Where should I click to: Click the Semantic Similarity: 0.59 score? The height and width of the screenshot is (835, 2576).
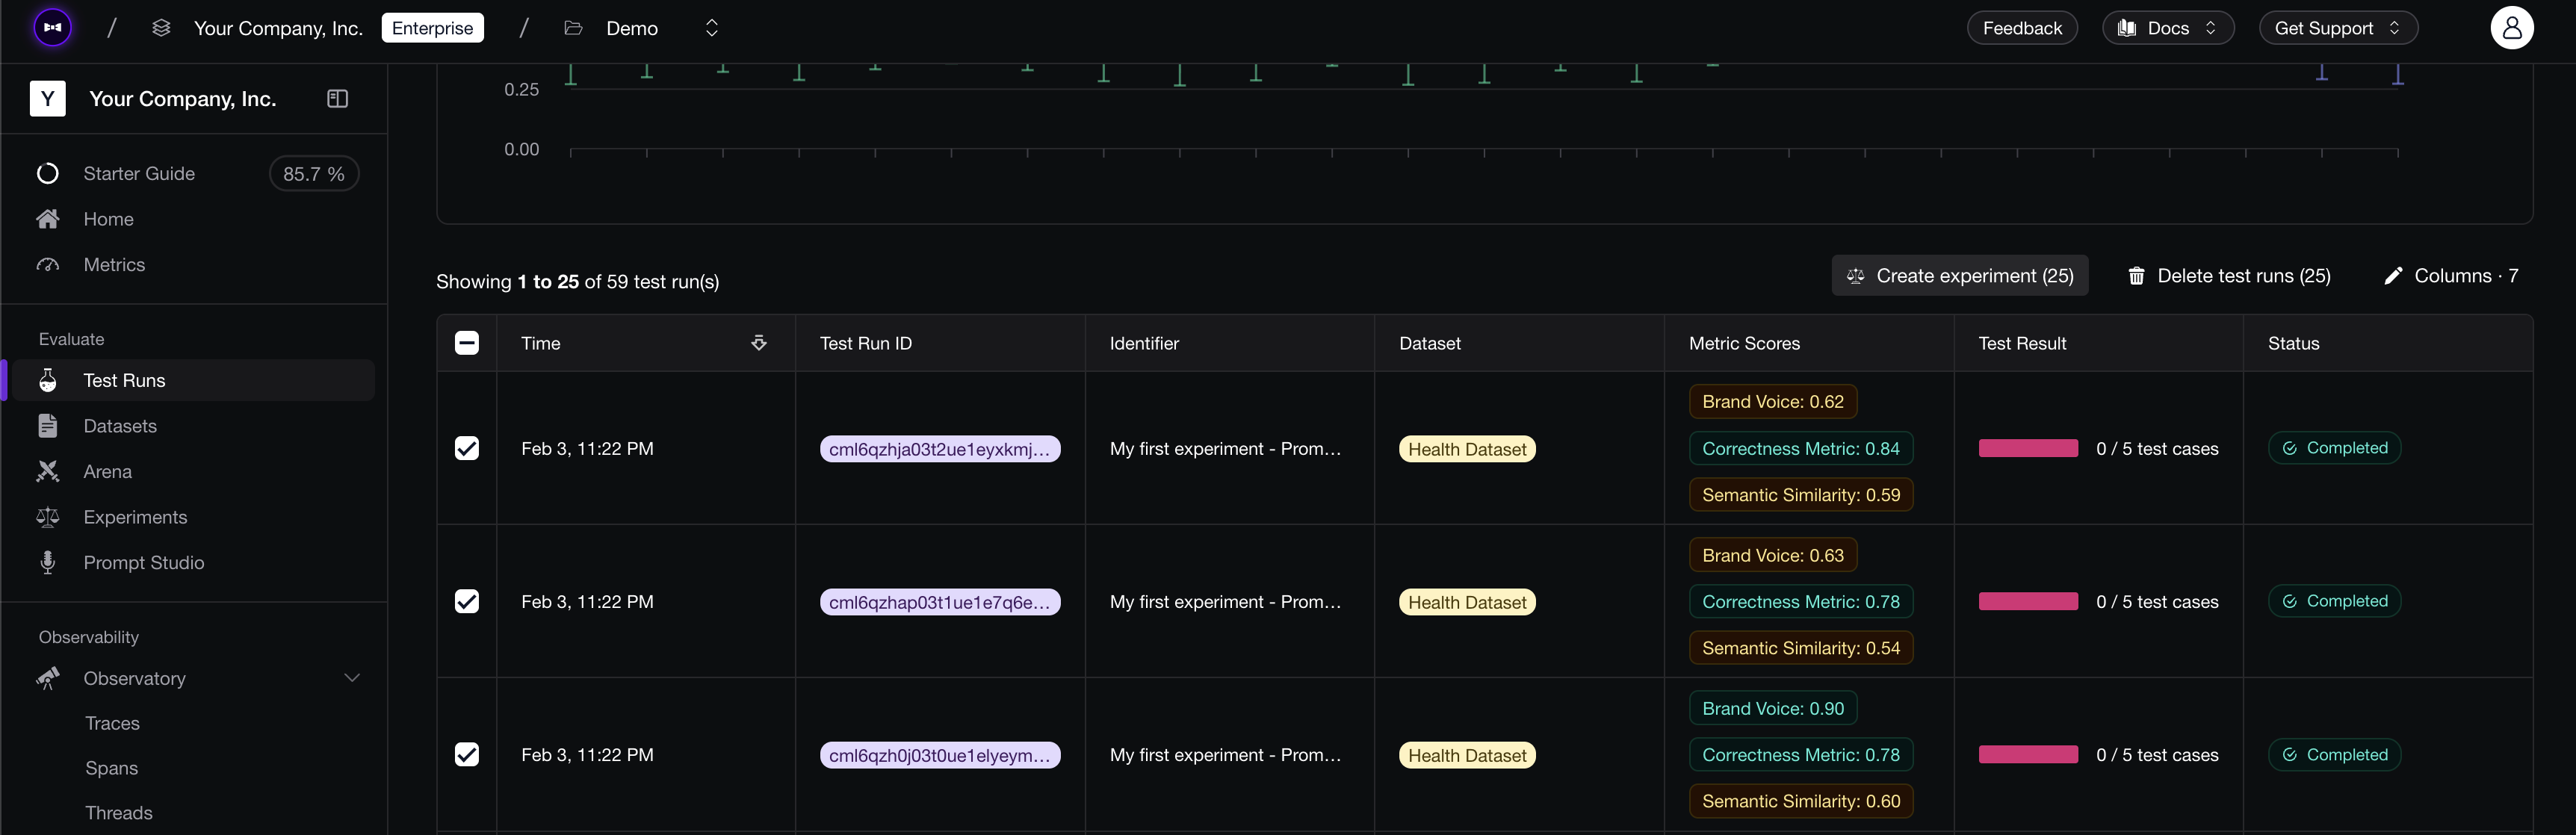coord(1801,495)
